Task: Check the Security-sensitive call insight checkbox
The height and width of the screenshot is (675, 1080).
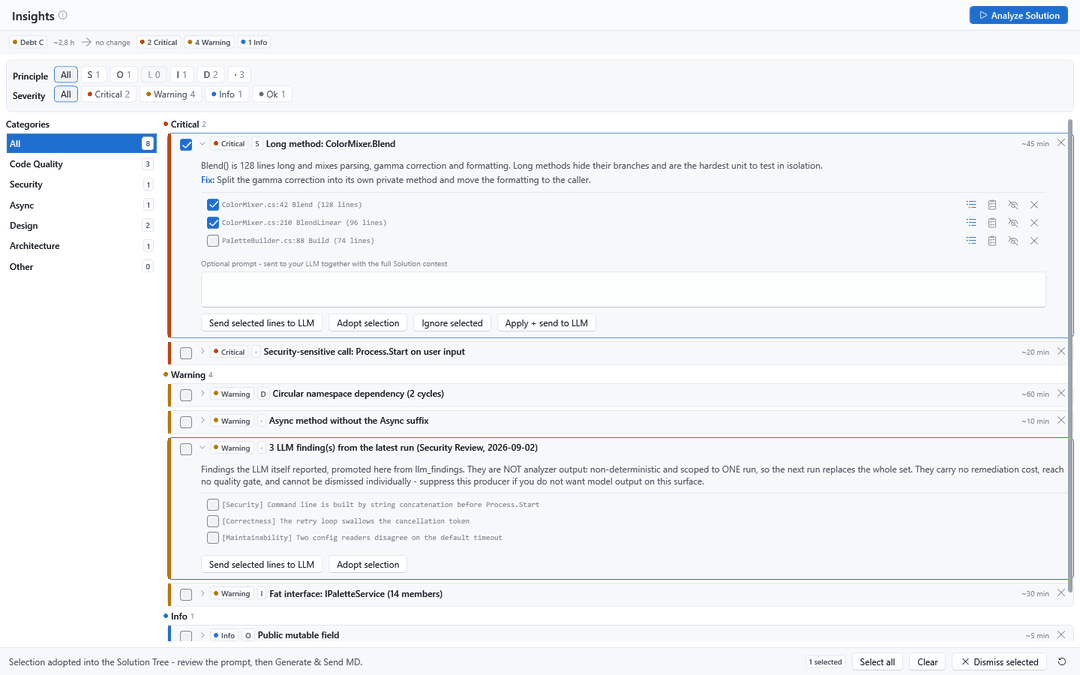Action: click(186, 353)
